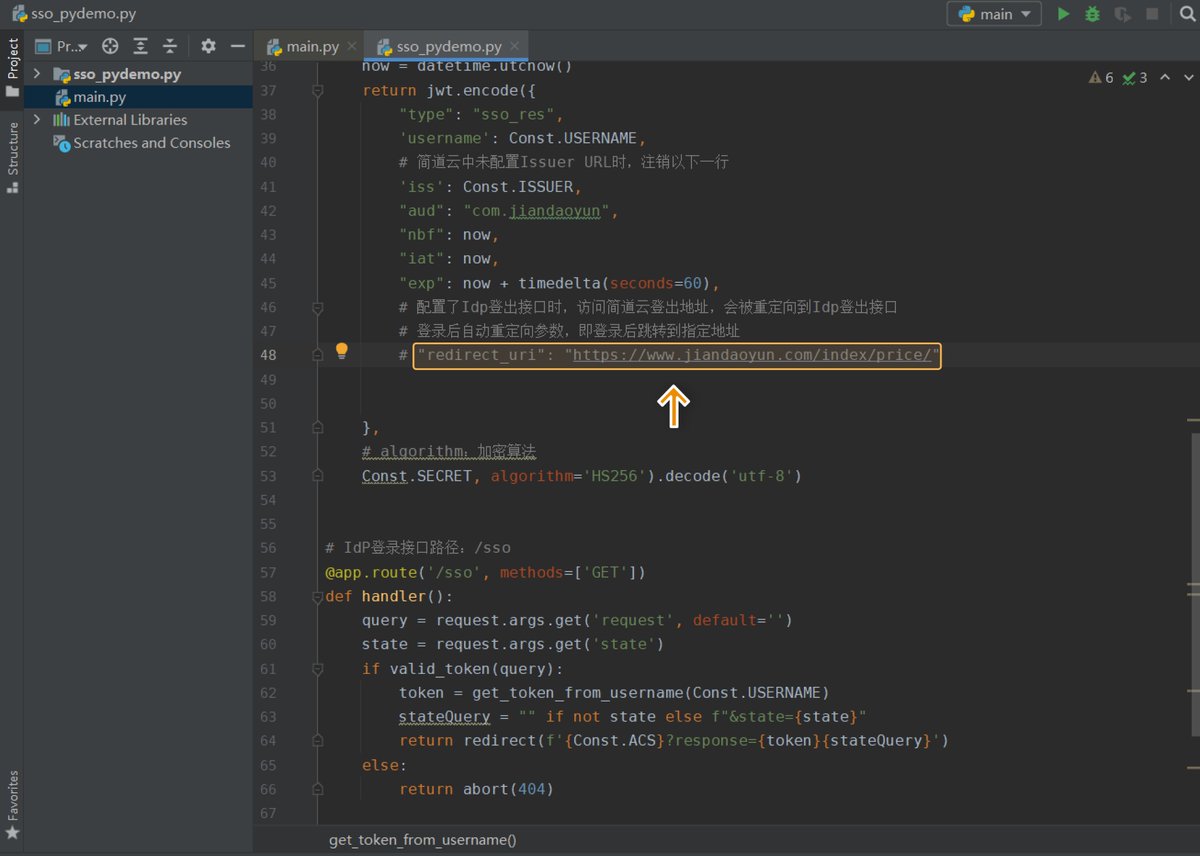The height and width of the screenshot is (856, 1200).
Task: Toggle the fold marker on line 53
Action: click(317, 476)
